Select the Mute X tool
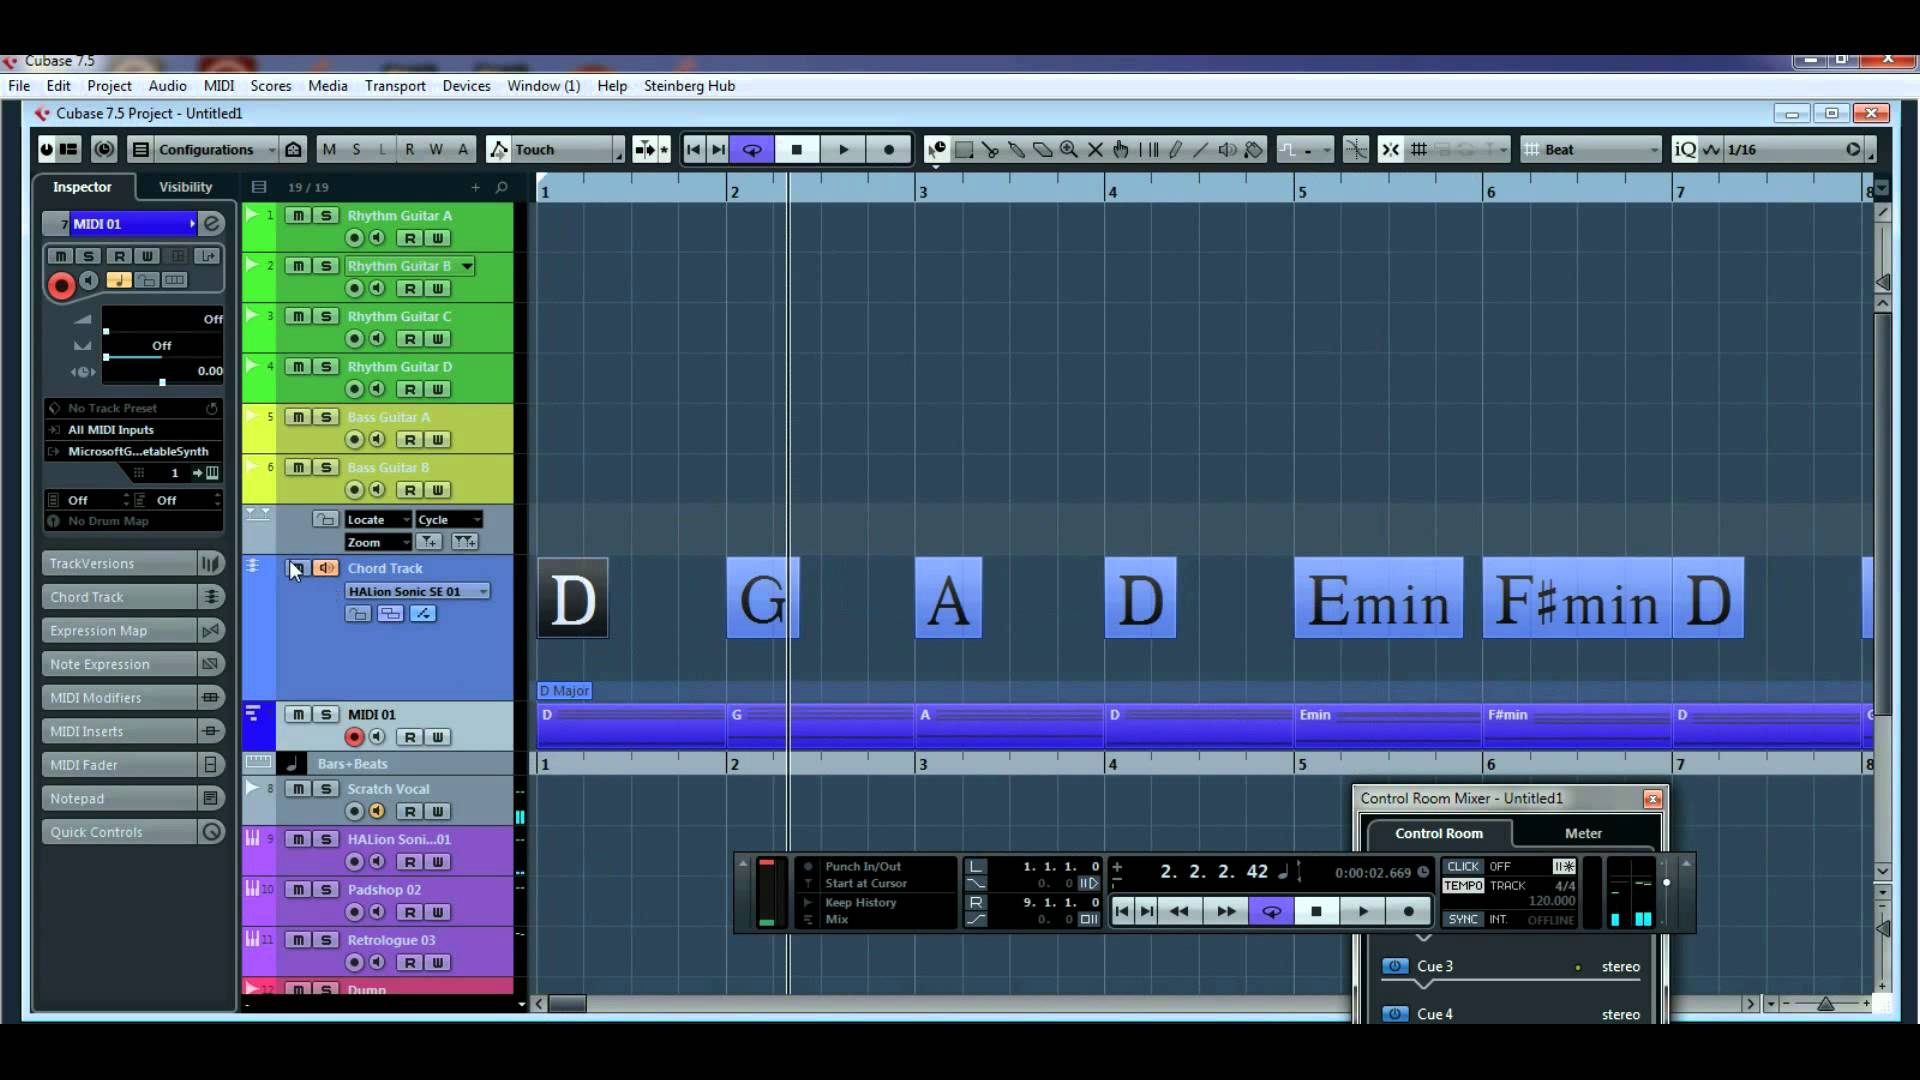Viewport: 1920px width, 1080px height. point(1095,150)
